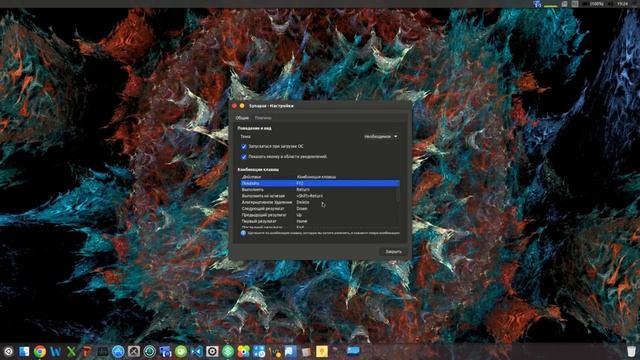The height and width of the screenshot is (360, 640).
Task: Open the blue tiles grid icon in dock
Action: point(259,351)
